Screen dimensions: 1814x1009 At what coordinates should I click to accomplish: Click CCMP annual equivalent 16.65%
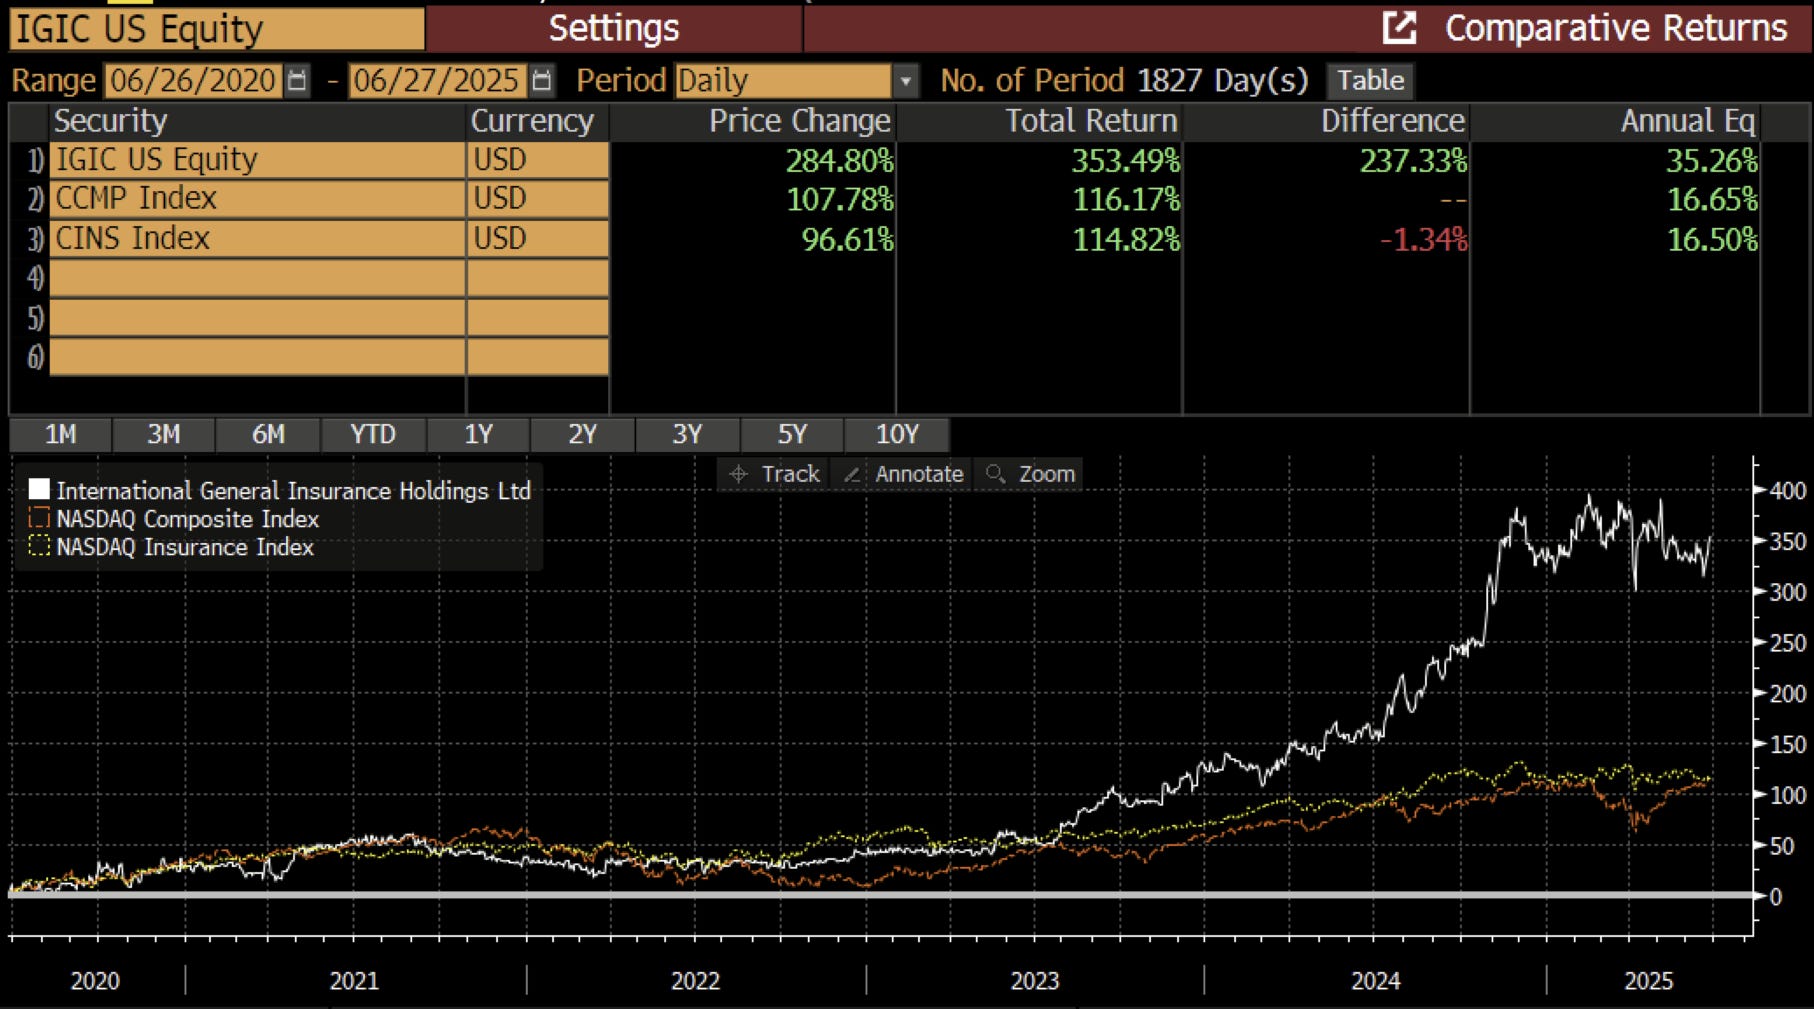(x=1711, y=199)
